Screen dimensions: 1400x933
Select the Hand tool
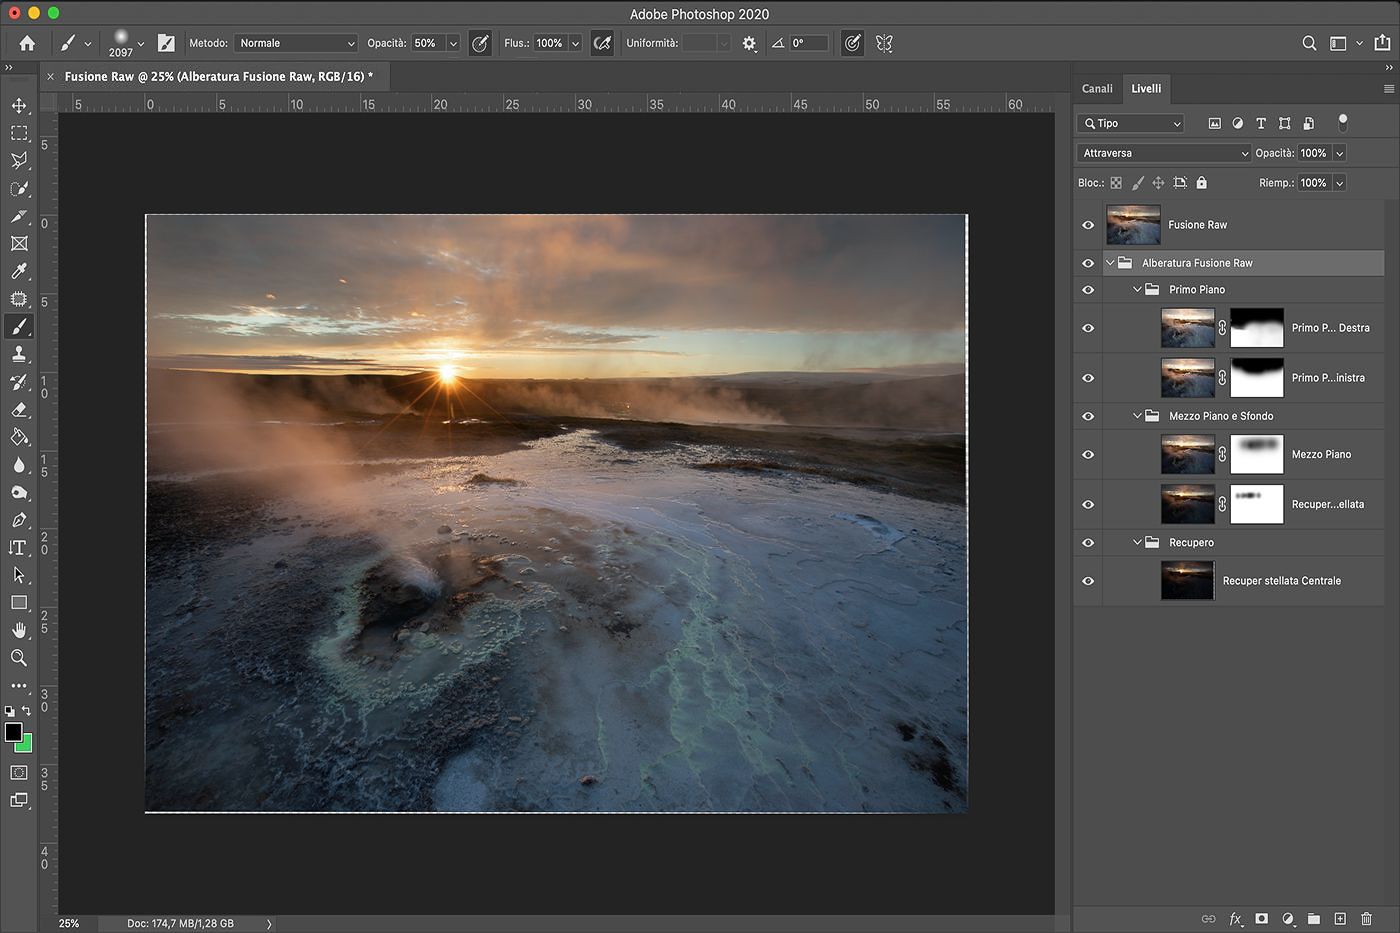coord(19,630)
